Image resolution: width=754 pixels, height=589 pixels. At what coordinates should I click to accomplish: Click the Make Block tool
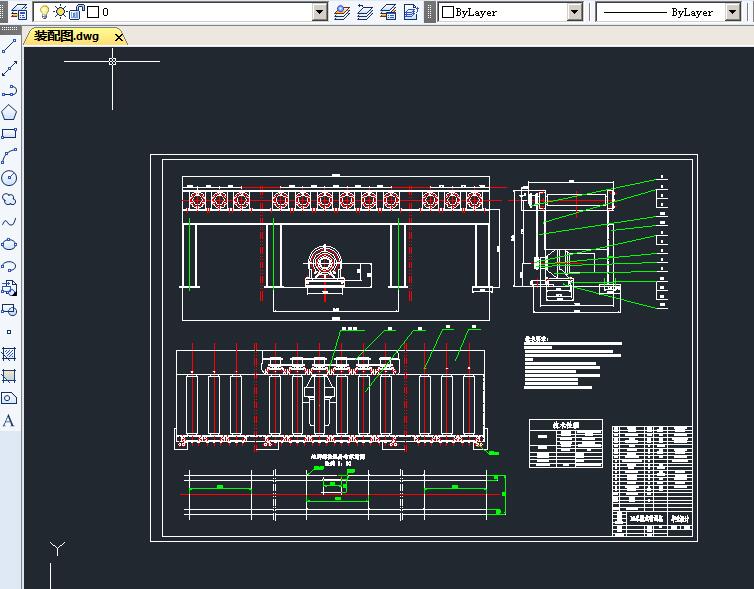point(9,310)
